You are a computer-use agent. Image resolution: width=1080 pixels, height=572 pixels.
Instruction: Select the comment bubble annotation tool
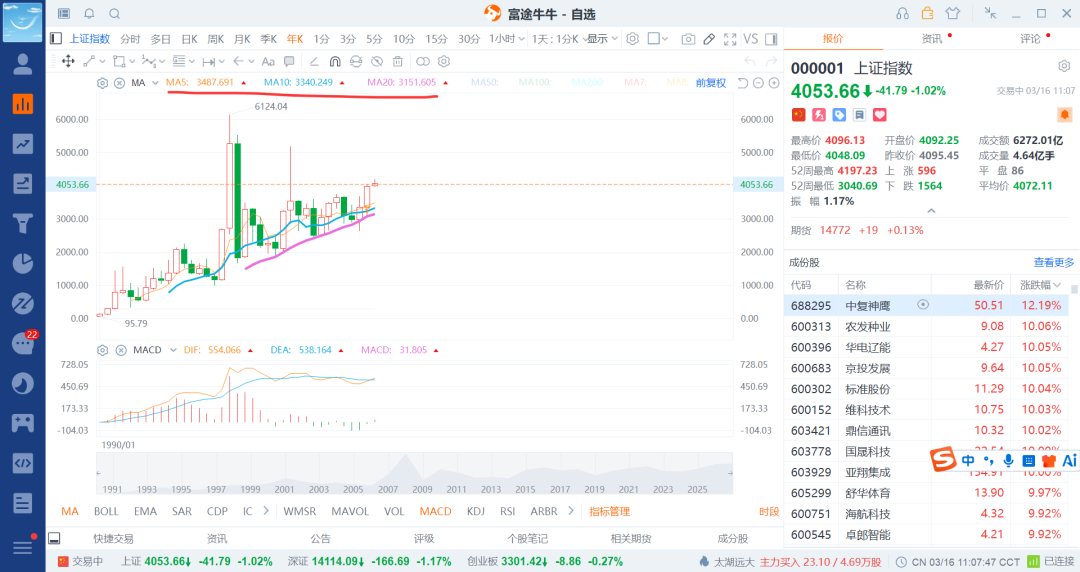289,61
